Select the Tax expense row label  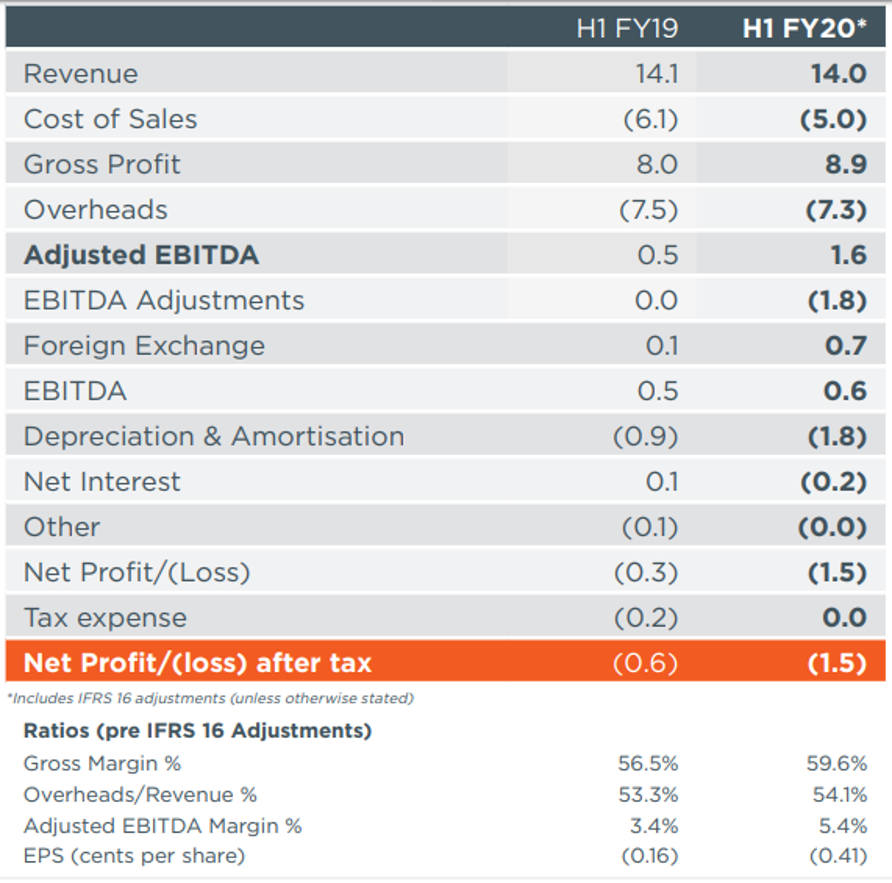pos(105,618)
